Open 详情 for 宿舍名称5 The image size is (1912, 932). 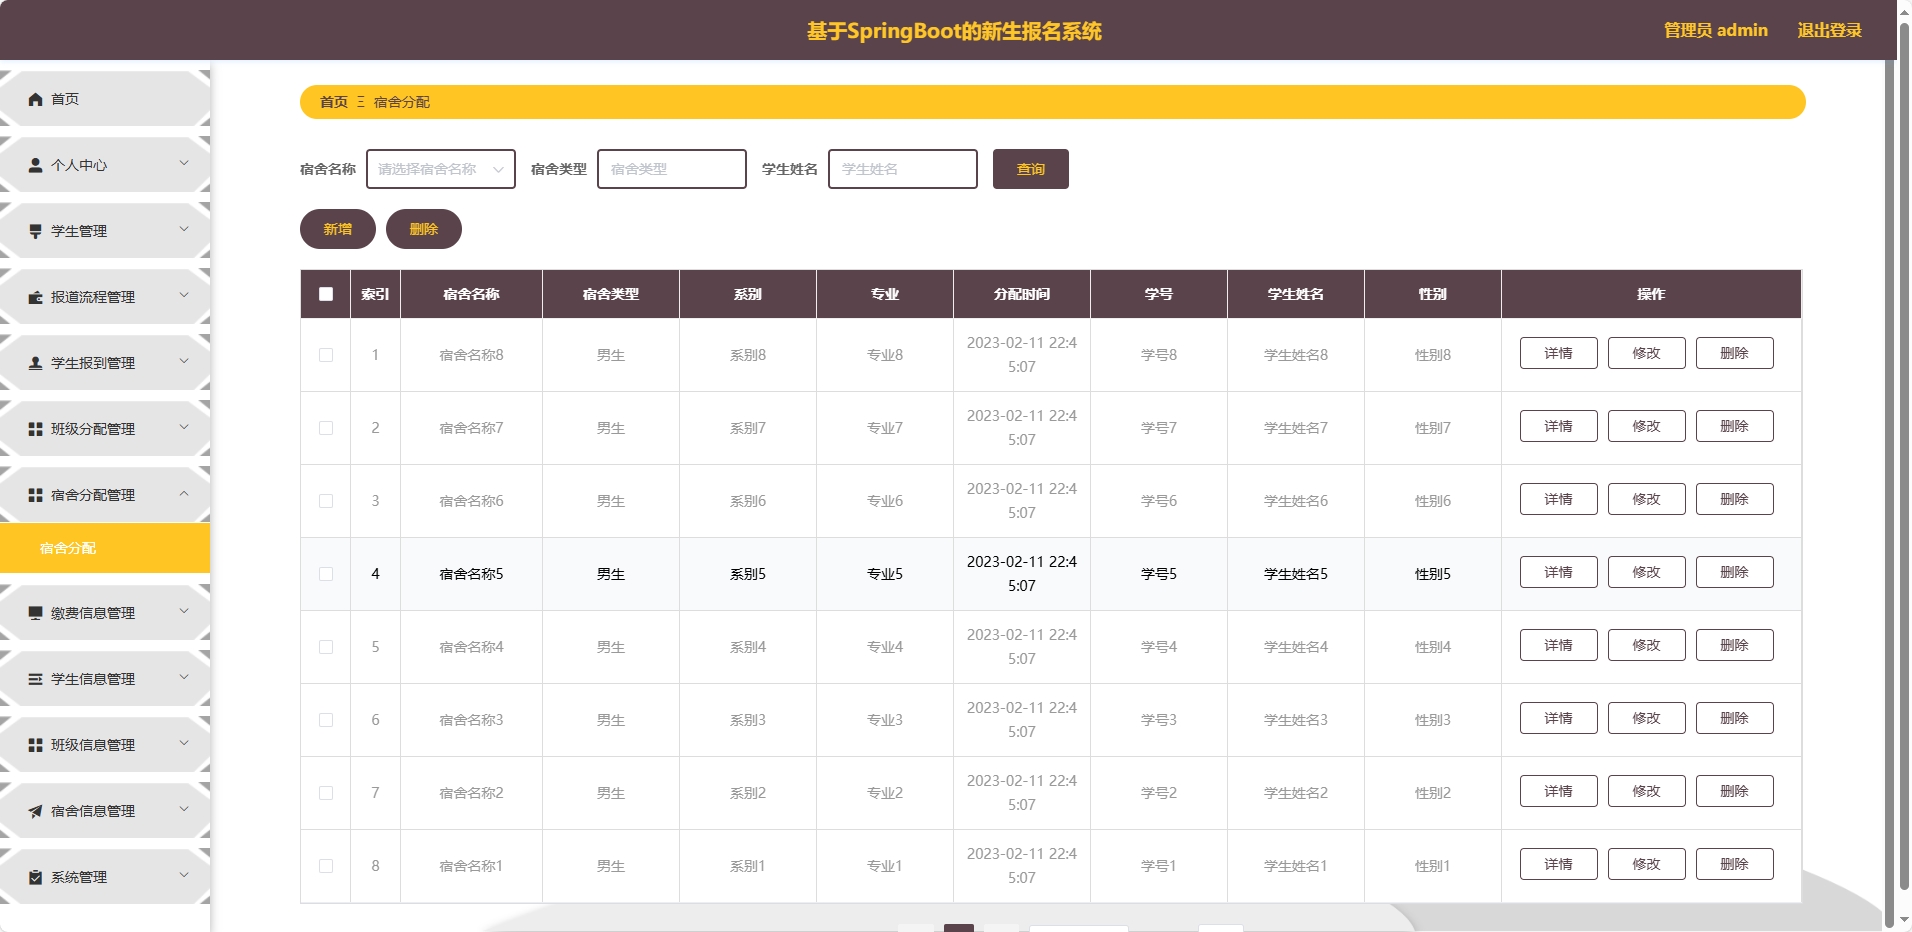(1558, 572)
